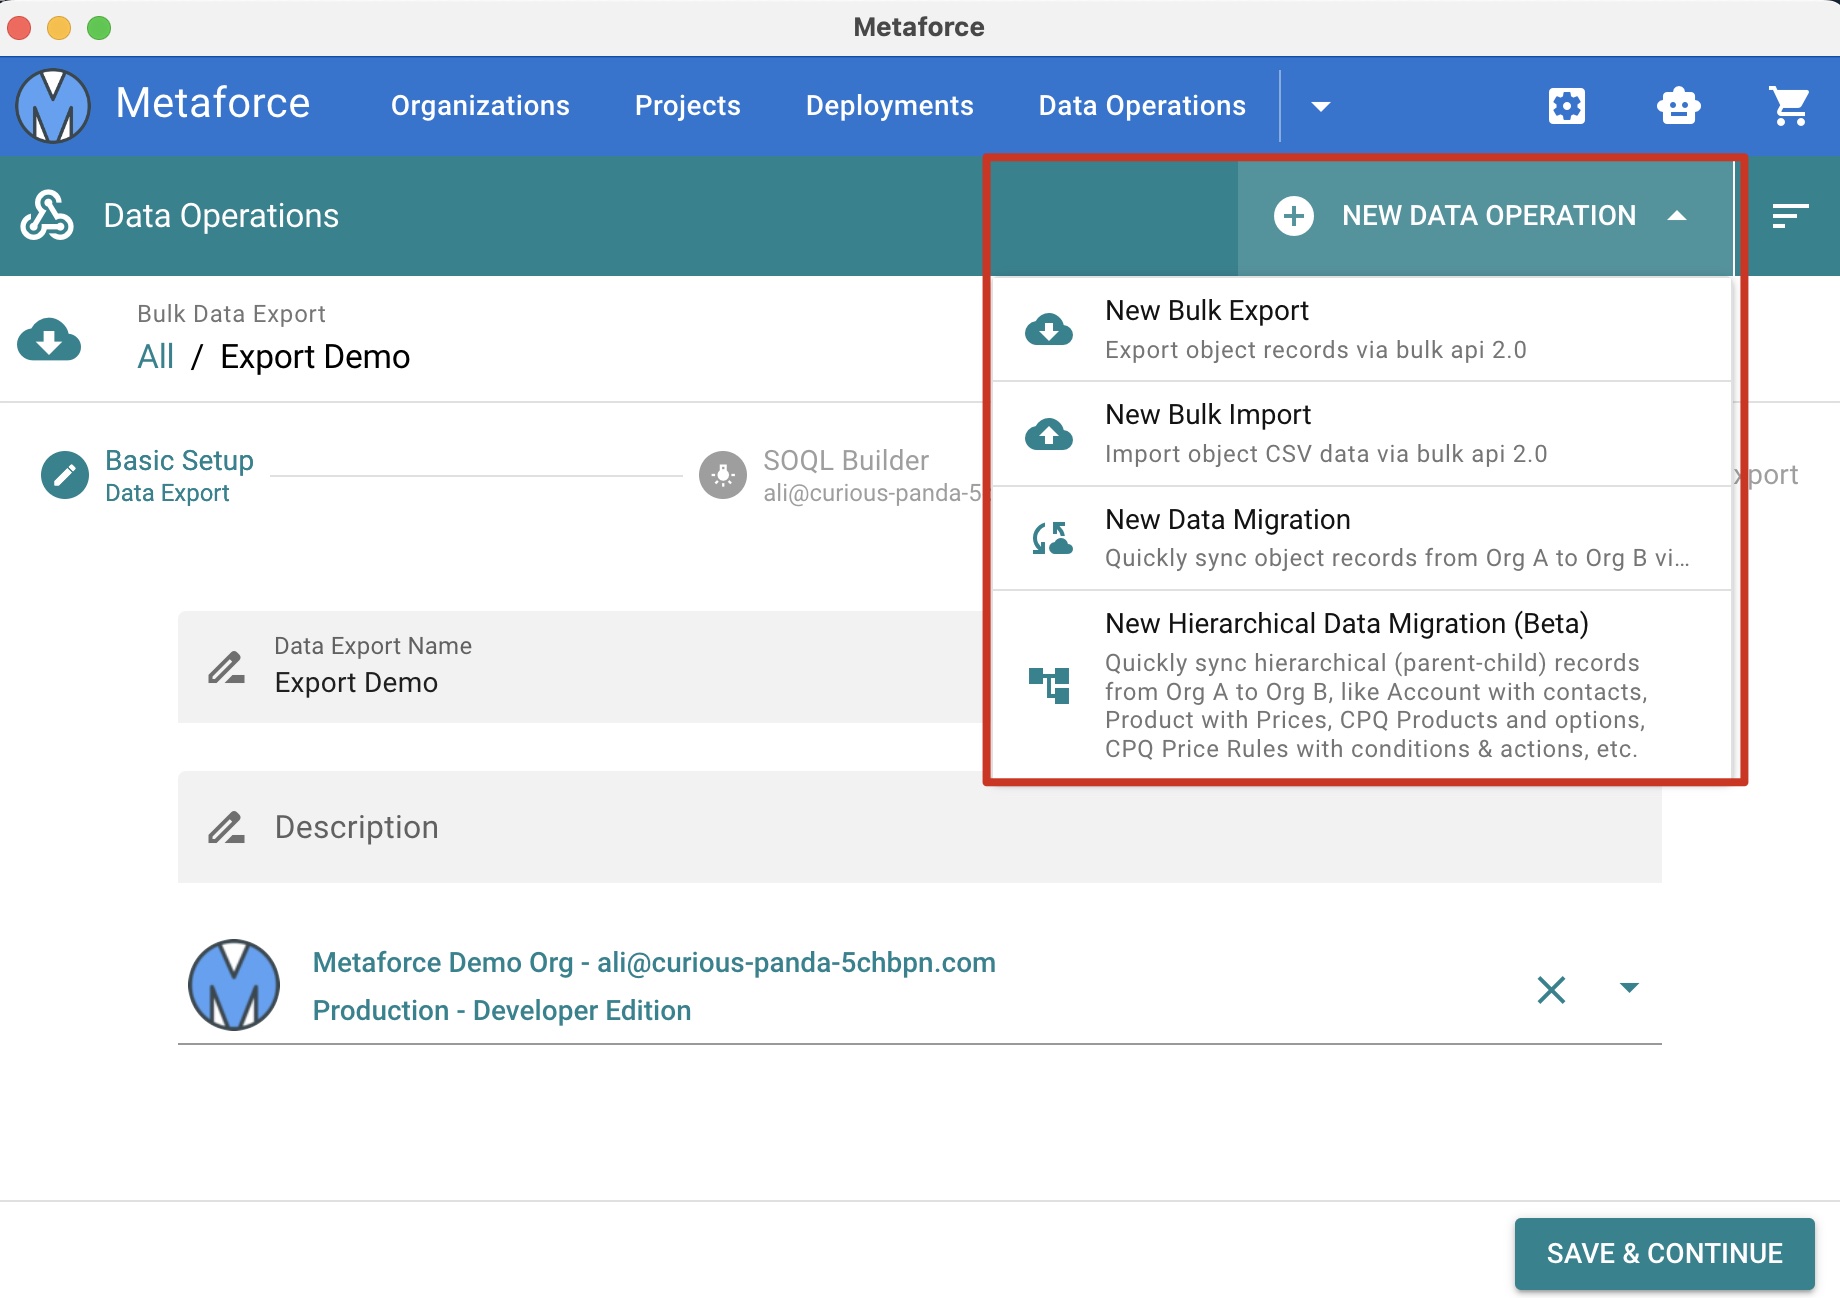This screenshot has width=1840, height=1298.
Task: Open the Organizations menu
Action: [480, 106]
